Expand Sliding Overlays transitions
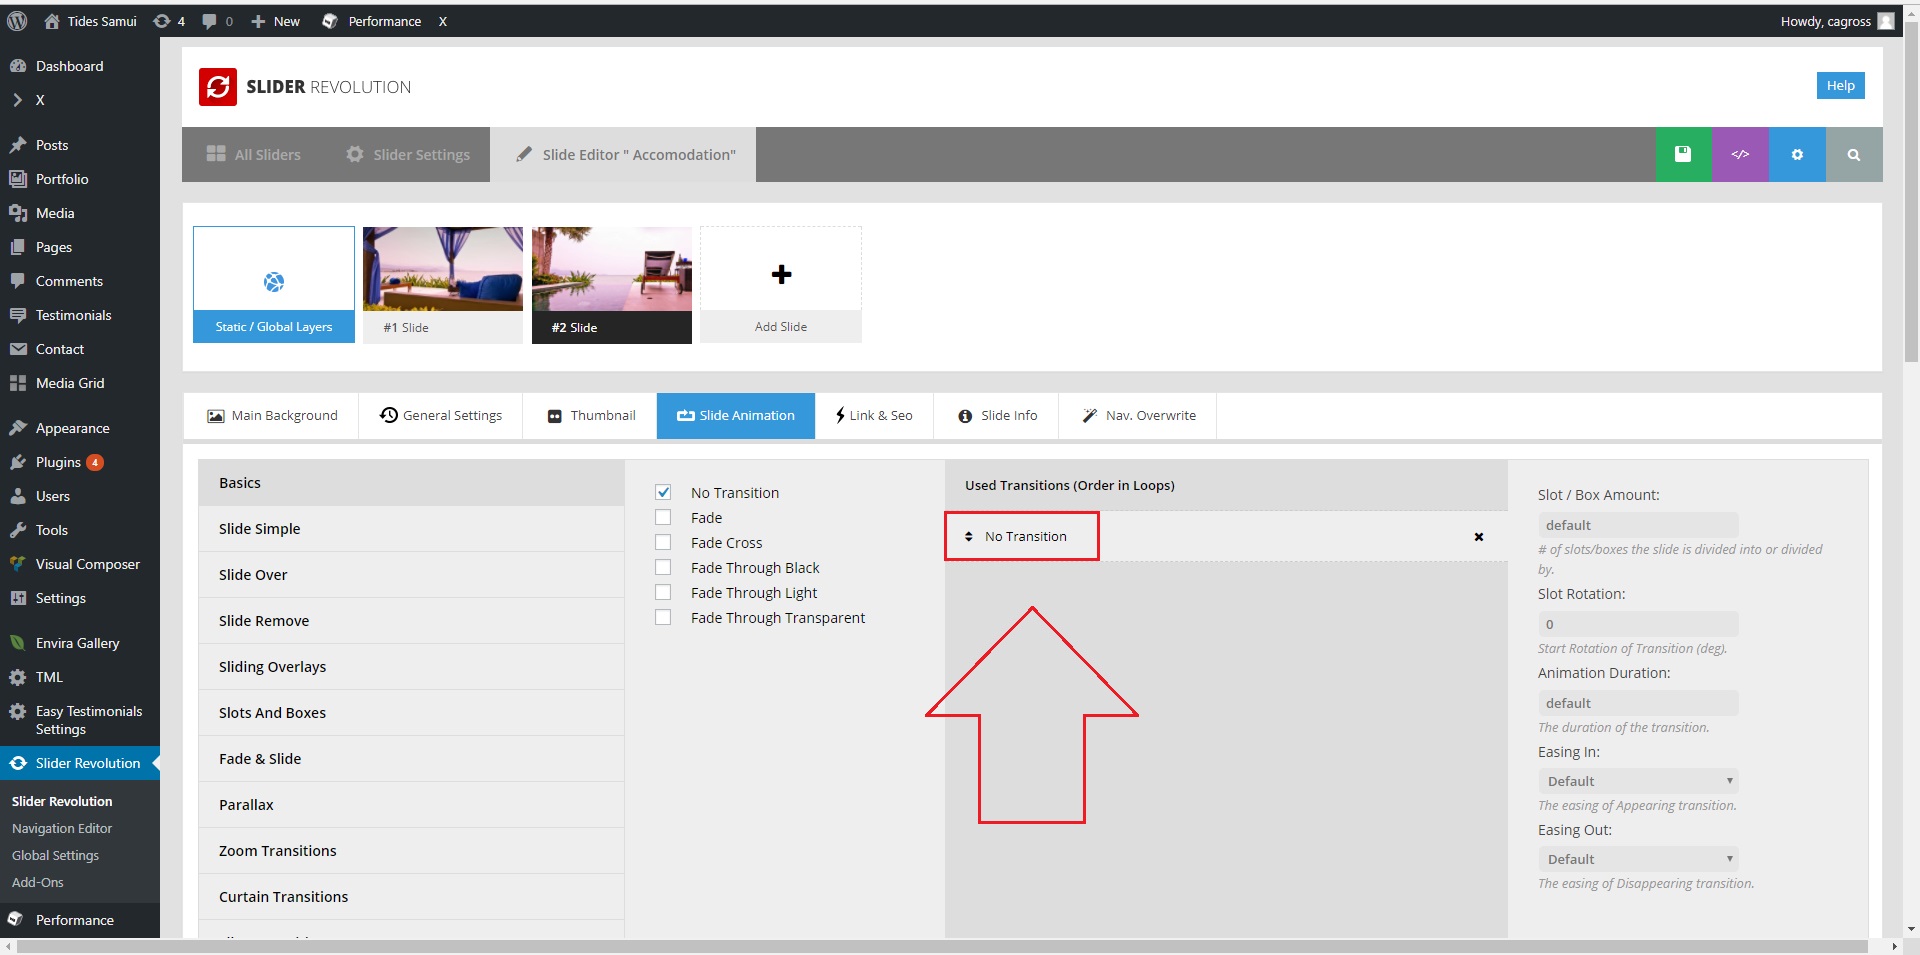Viewport: 1920px width, 955px height. coord(411,667)
